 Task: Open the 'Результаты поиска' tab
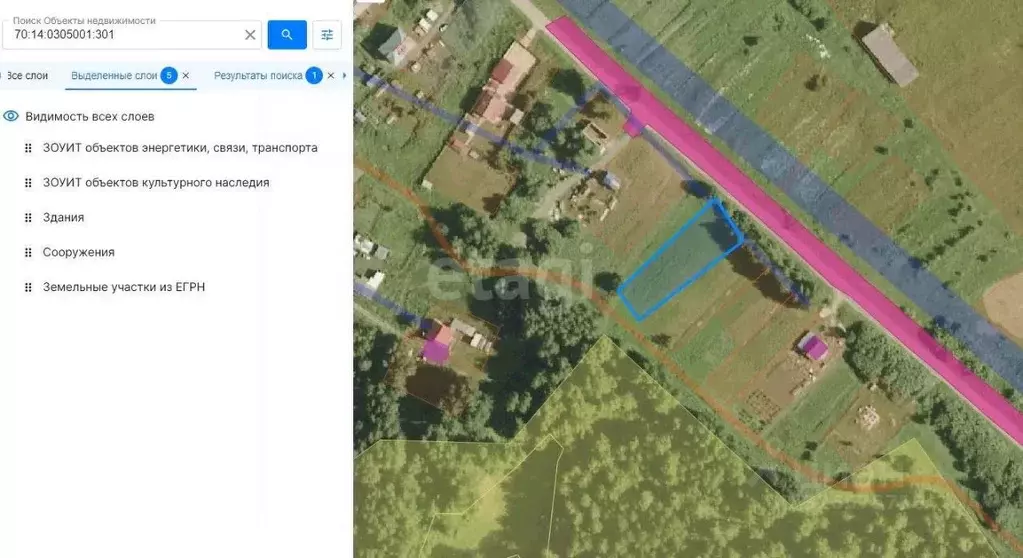[258, 76]
